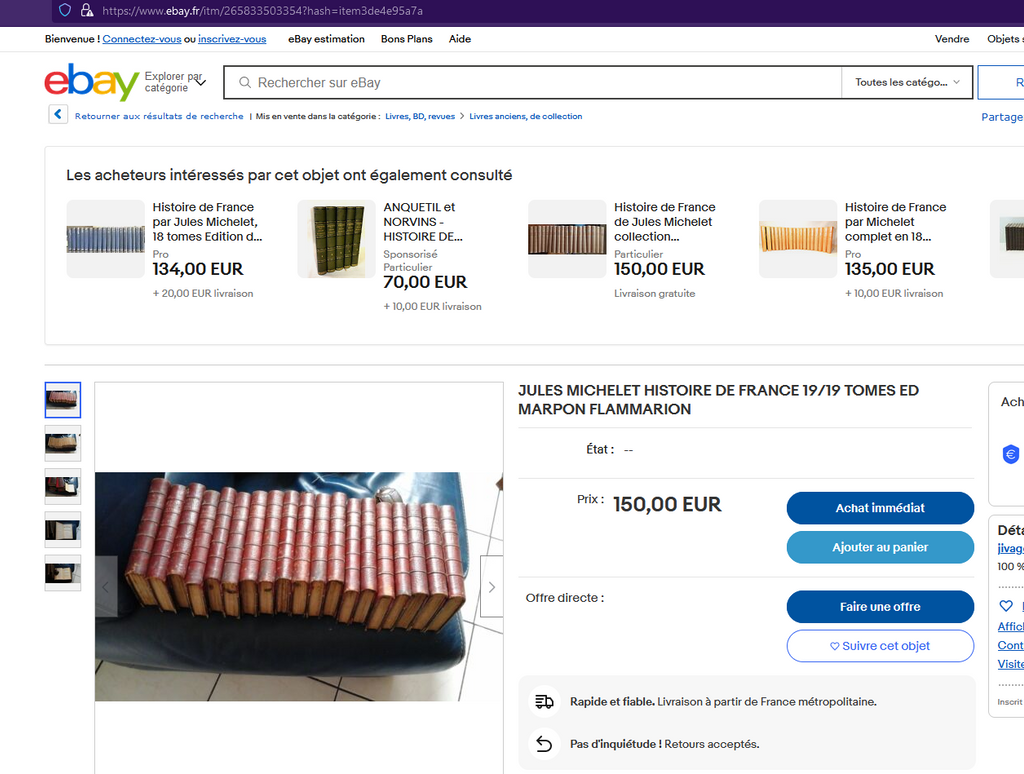
Task: Click the back arrow to search results
Action: tap(58, 114)
